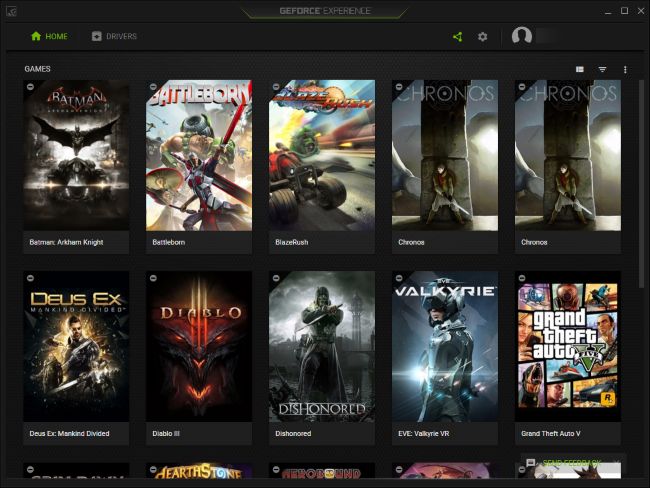This screenshot has width=650, height=488.
Task: Switch to the DRIVERS tab
Action: tap(114, 36)
